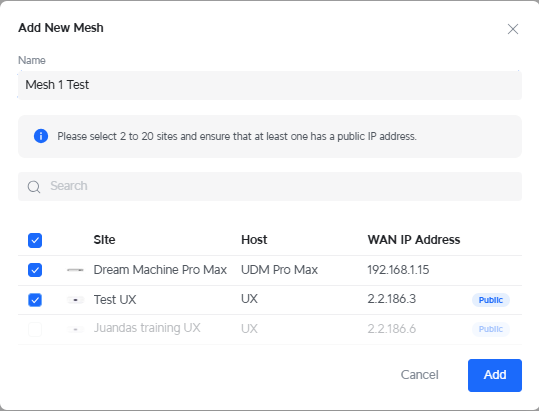Screen dimensions: 539x411
Task: Click the Add button
Action: [x=495, y=375]
